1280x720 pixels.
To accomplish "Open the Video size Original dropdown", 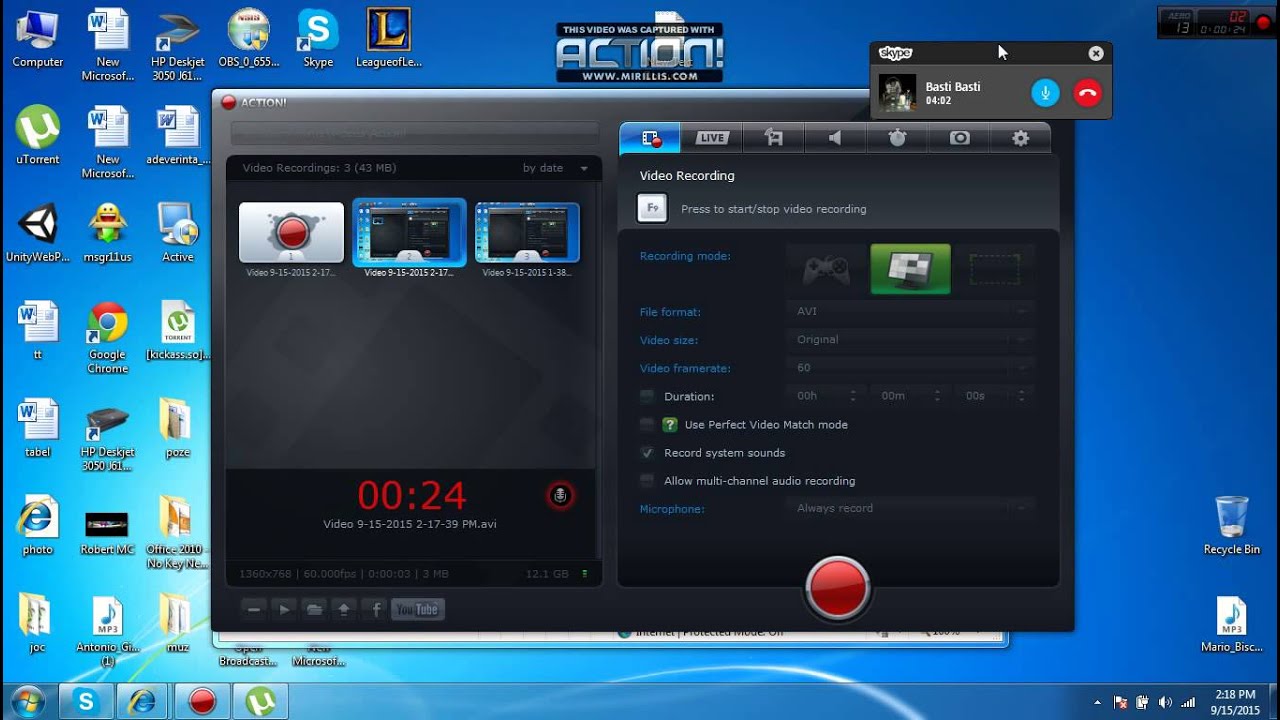I will [x=909, y=339].
